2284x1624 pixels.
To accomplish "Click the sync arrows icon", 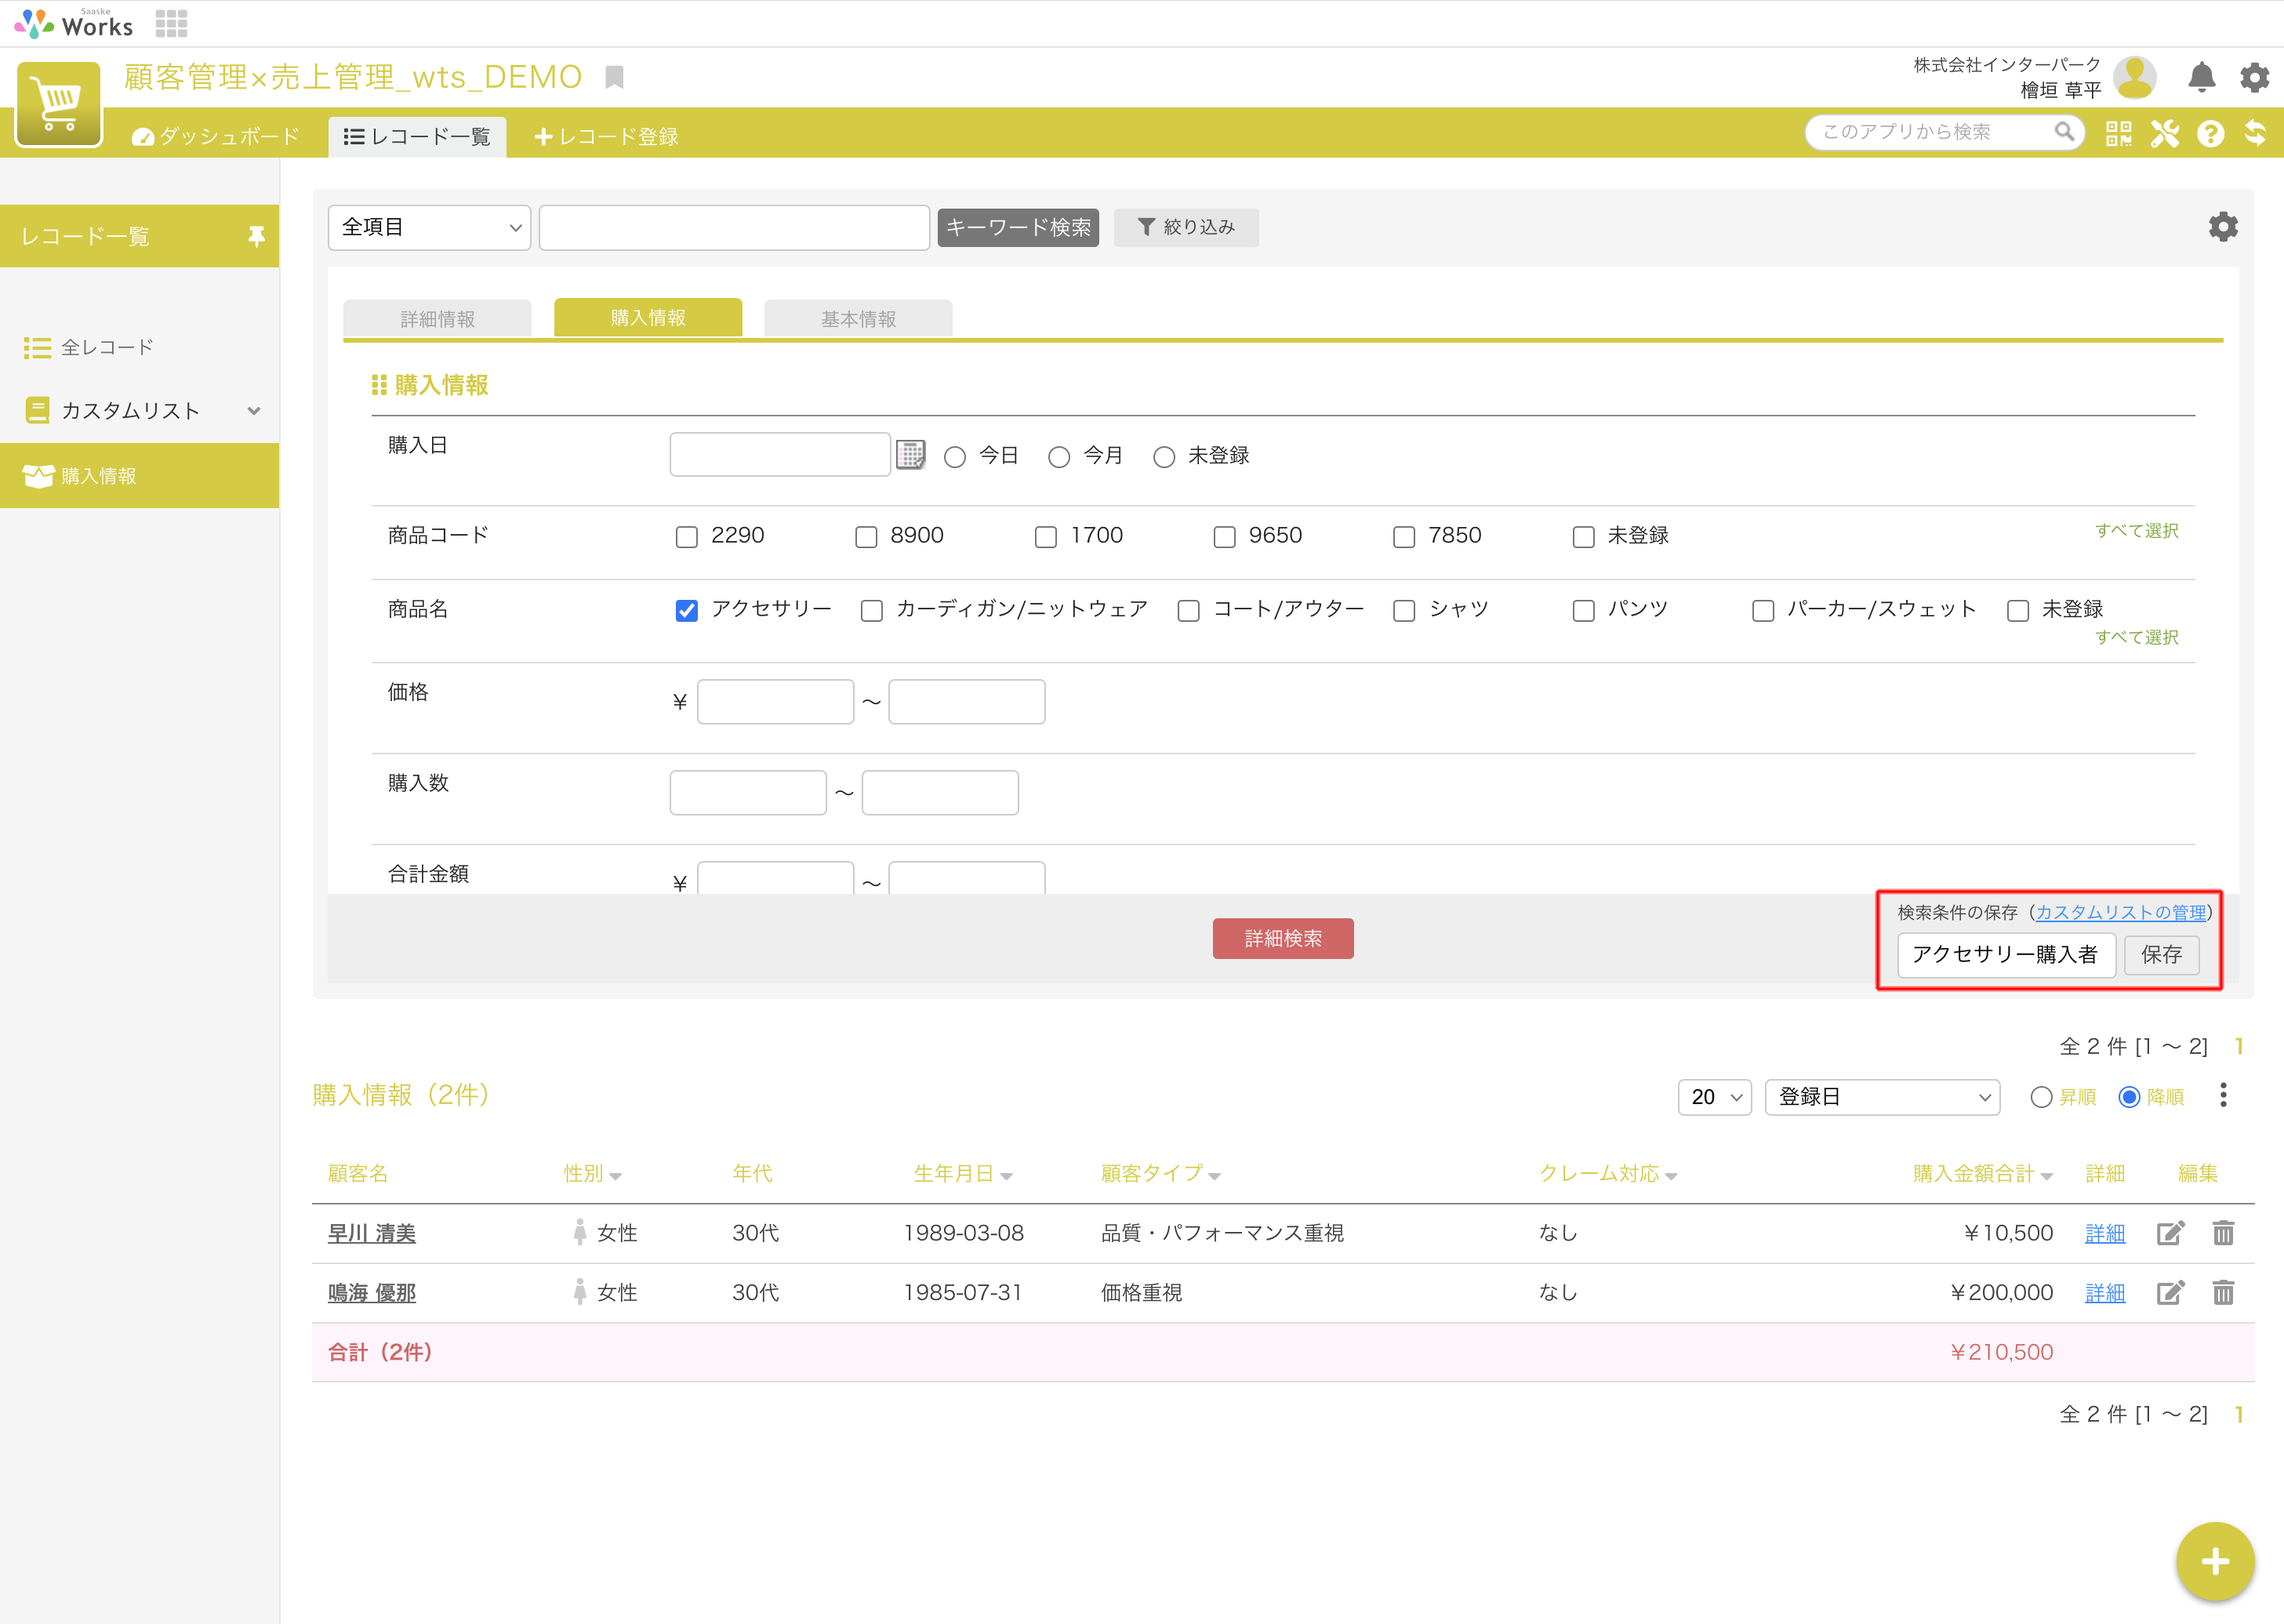I will click(x=2255, y=133).
